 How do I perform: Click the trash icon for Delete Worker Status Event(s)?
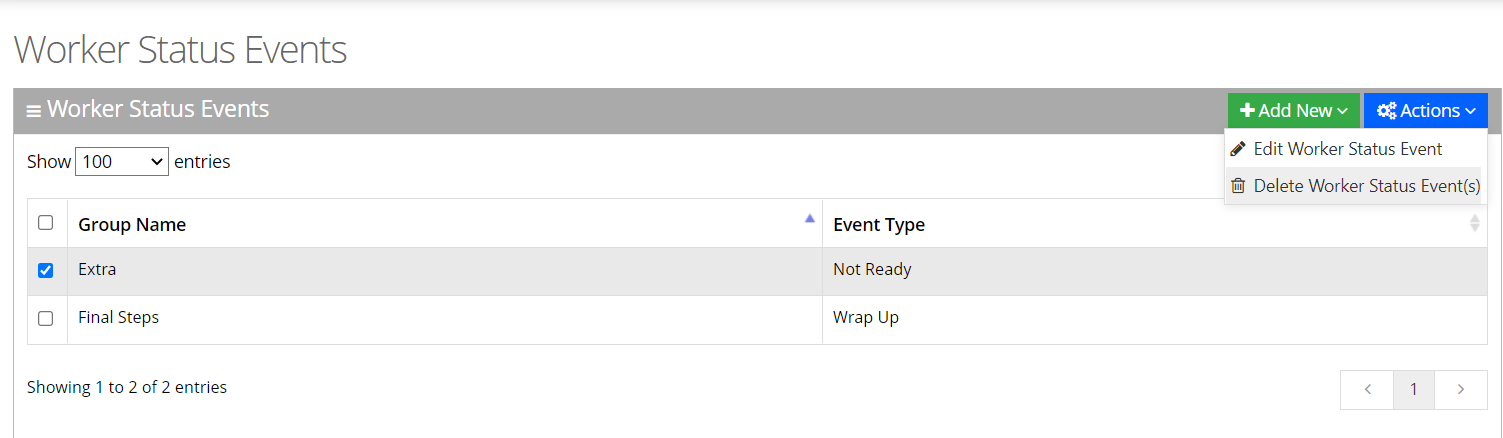(x=1238, y=186)
